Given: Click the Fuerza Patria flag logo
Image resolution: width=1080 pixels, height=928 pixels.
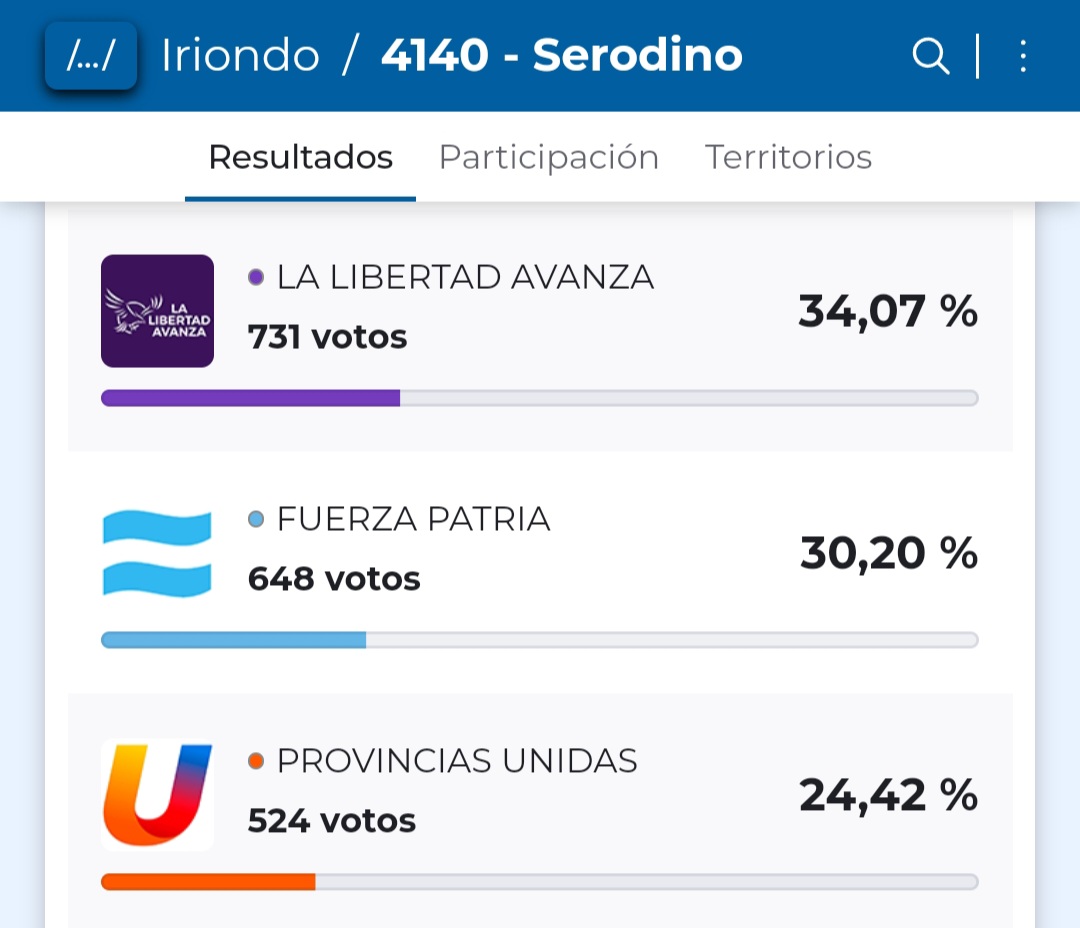Looking at the screenshot, I should (157, 553).
